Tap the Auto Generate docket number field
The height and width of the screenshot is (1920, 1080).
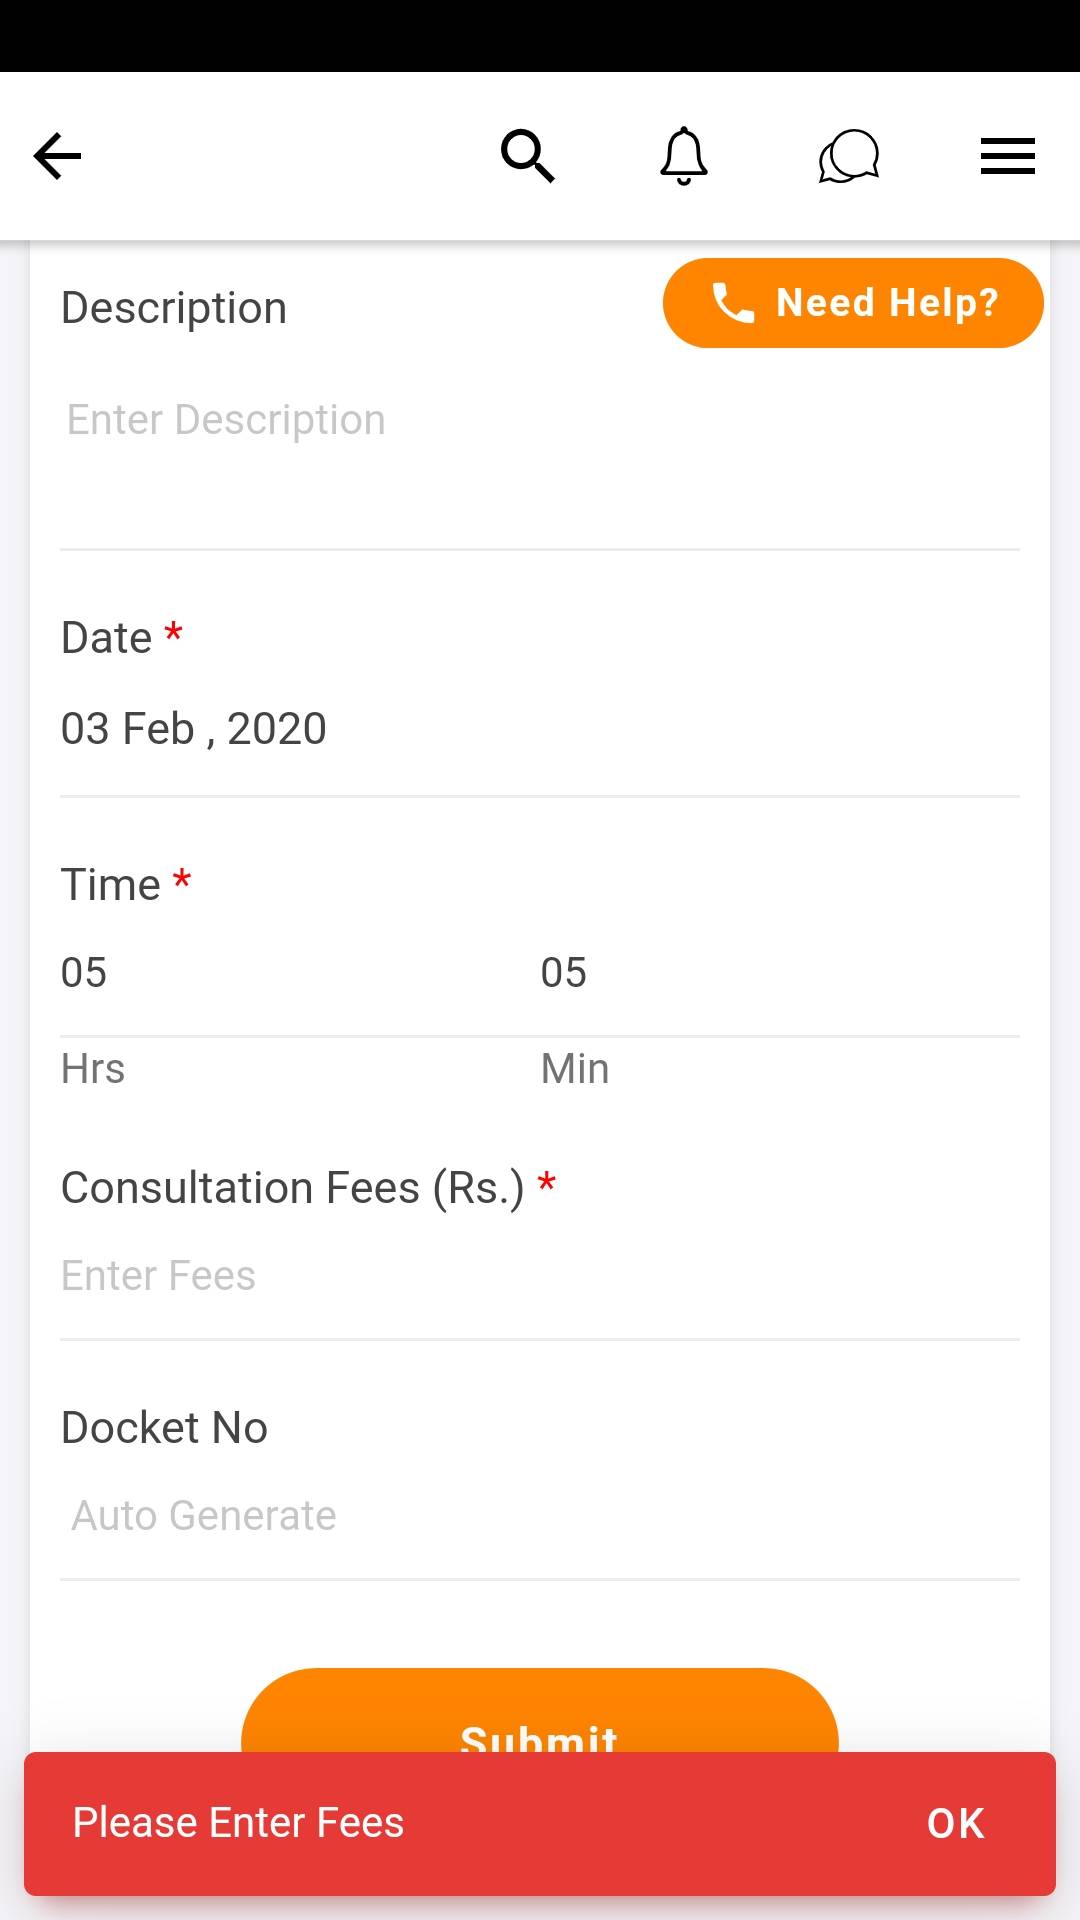click(540, 1516)
